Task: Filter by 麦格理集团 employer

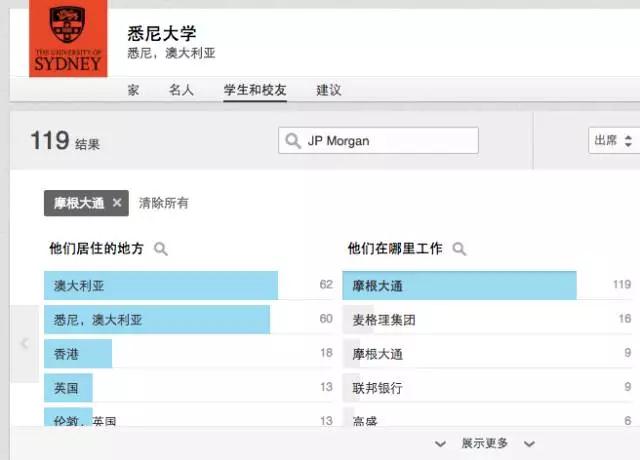Action: coord(384,320)
